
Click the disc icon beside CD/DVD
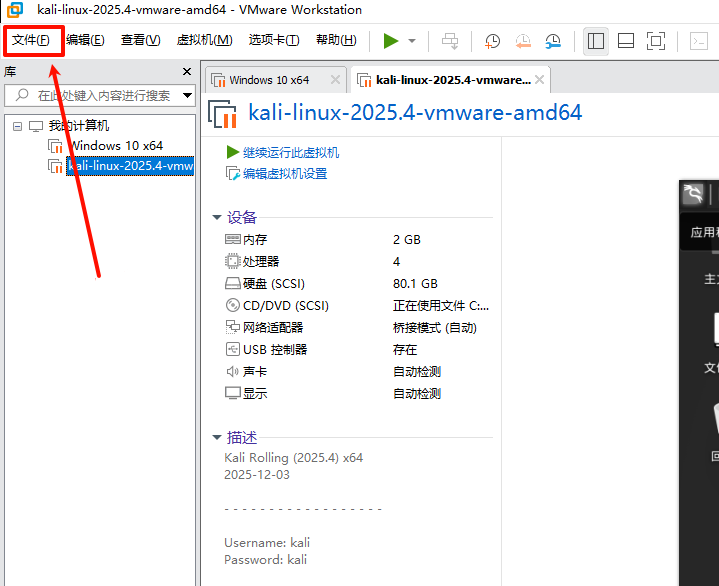click(x=232, y=305)
